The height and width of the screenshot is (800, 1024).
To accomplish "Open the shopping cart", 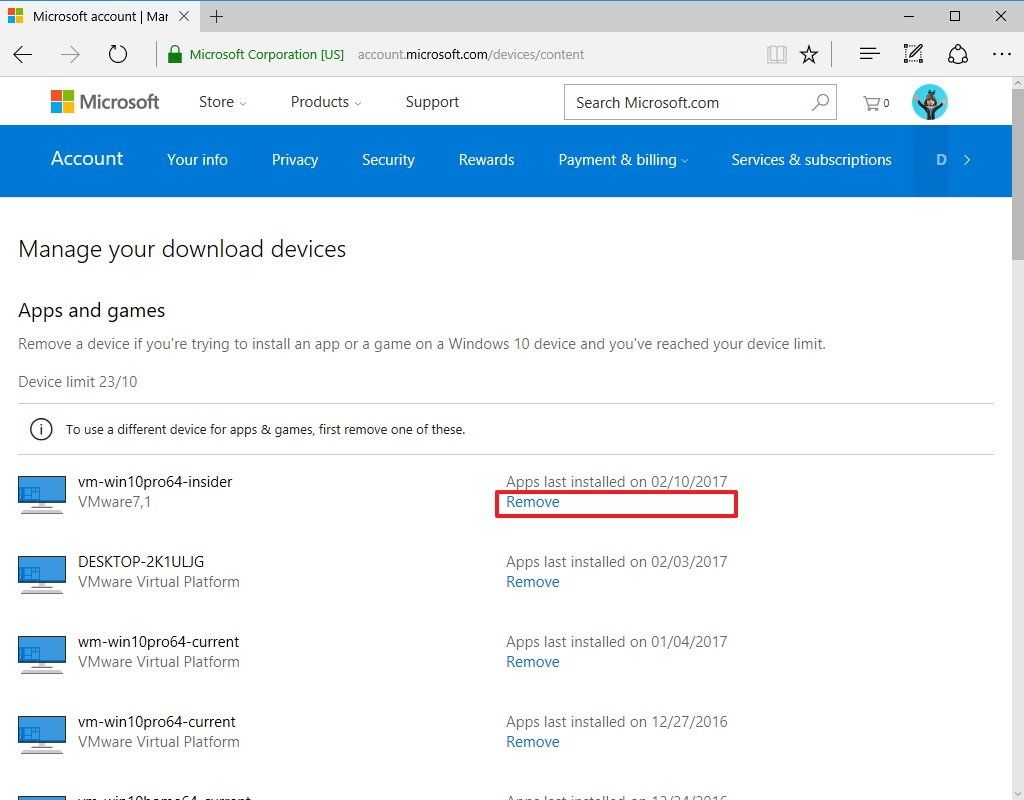I will (x=873, y=101).
